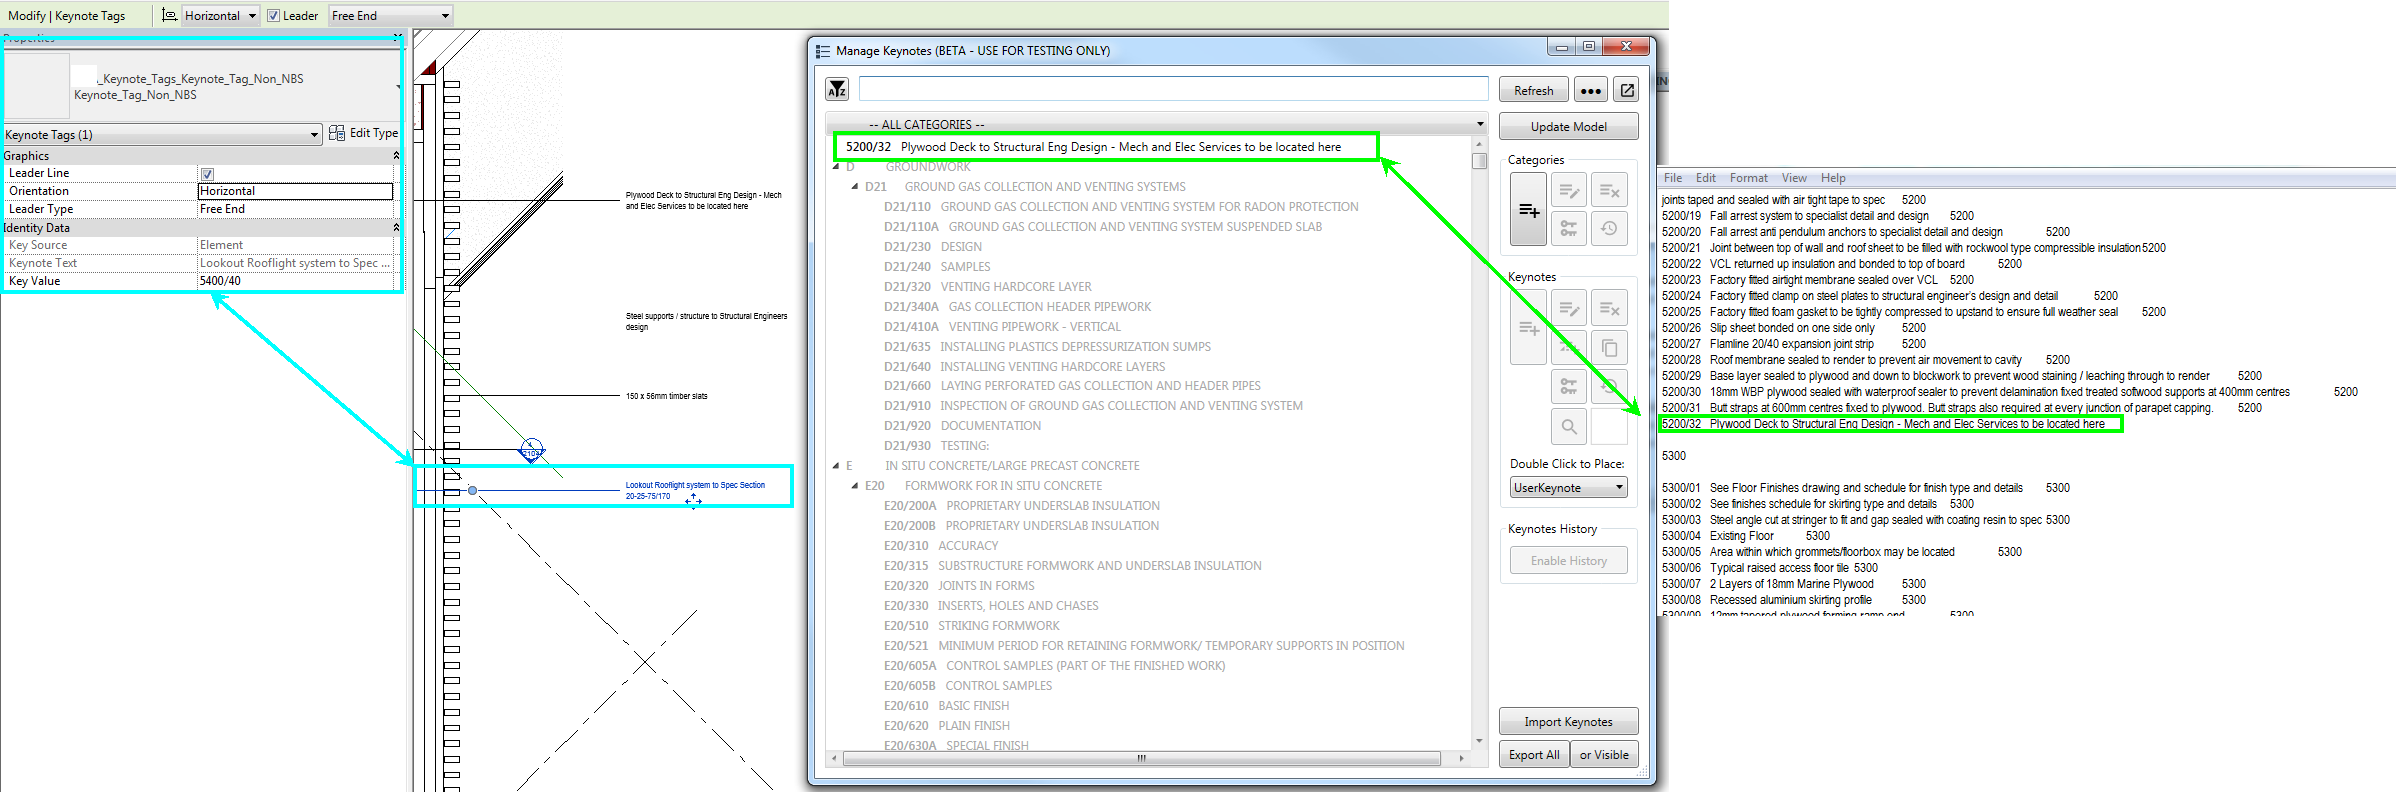
Task: Click line 5200/32 in the text editor
Action: [x=1883, y=424]
